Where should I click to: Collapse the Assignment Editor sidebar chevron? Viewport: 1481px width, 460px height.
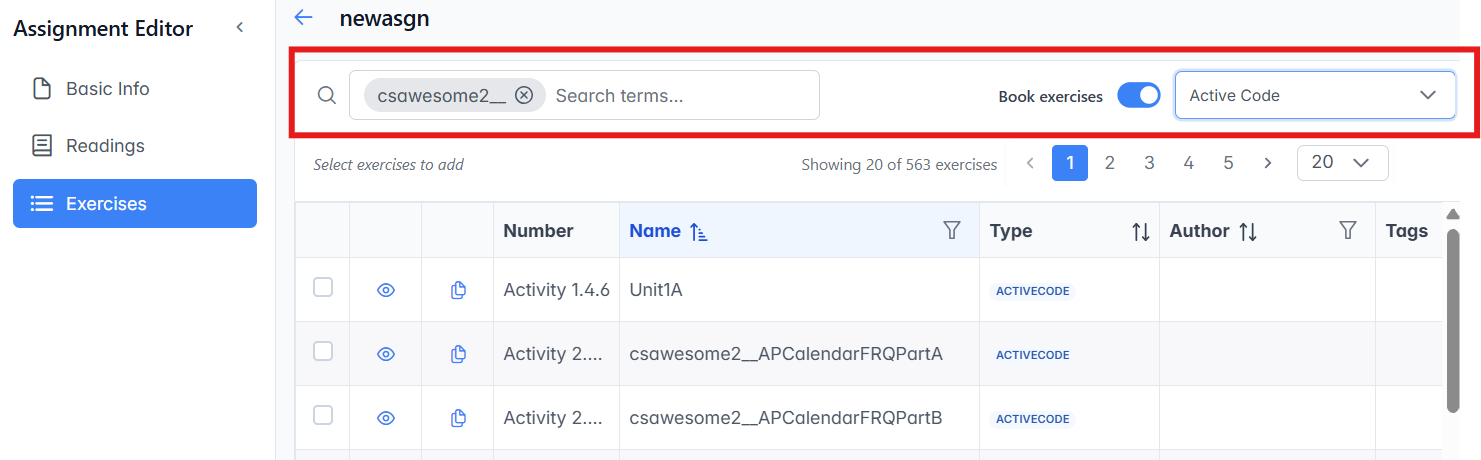[x=240, y=28]
